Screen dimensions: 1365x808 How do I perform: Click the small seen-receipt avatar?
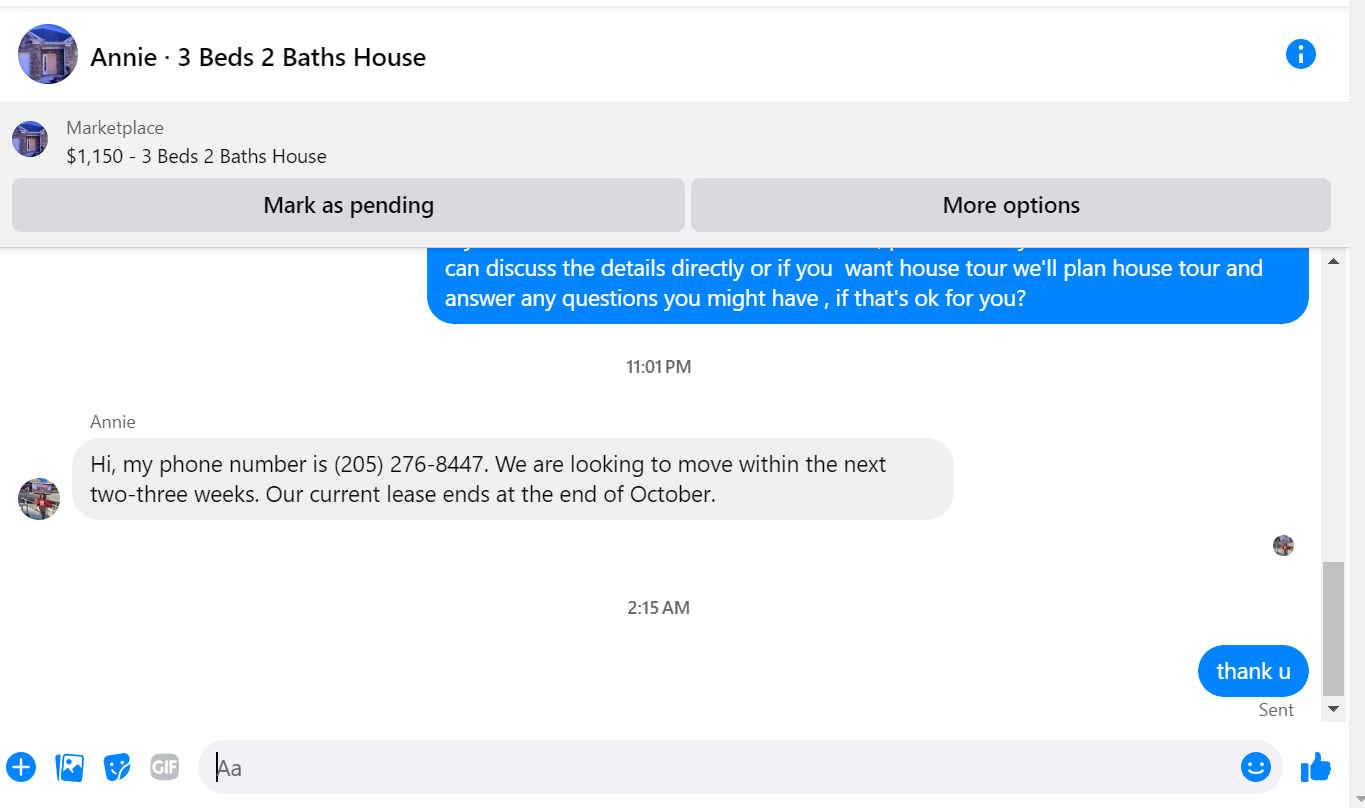coord(1283,545)
